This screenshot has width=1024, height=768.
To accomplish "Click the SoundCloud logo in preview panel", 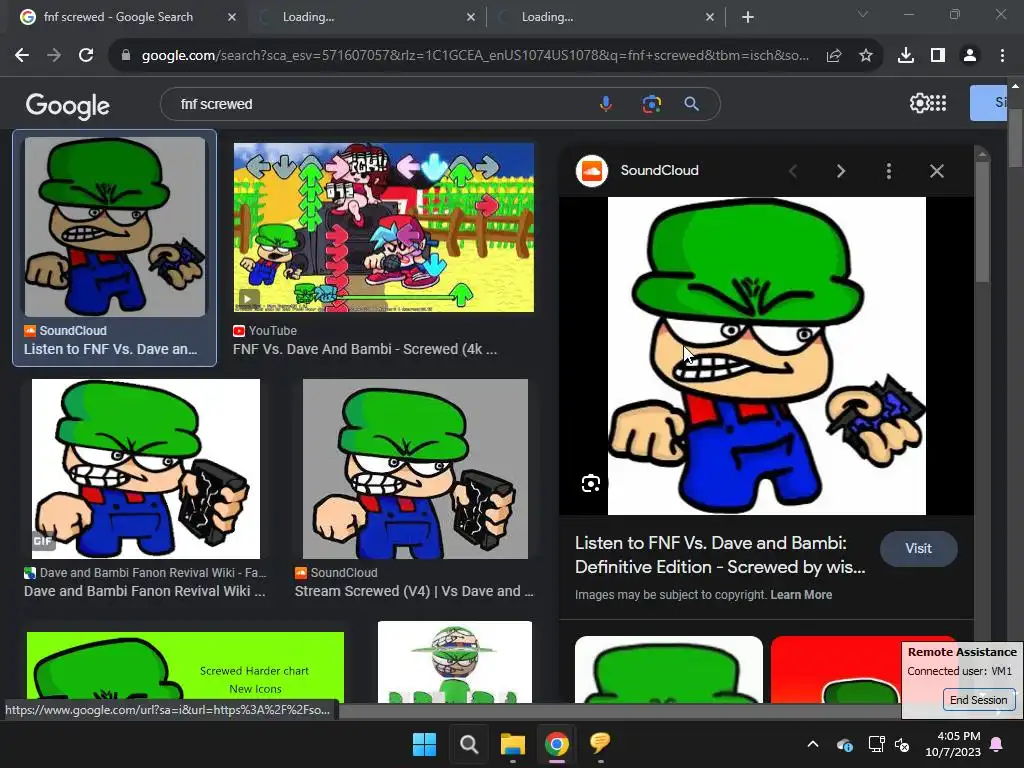I will tap(592, 171).
